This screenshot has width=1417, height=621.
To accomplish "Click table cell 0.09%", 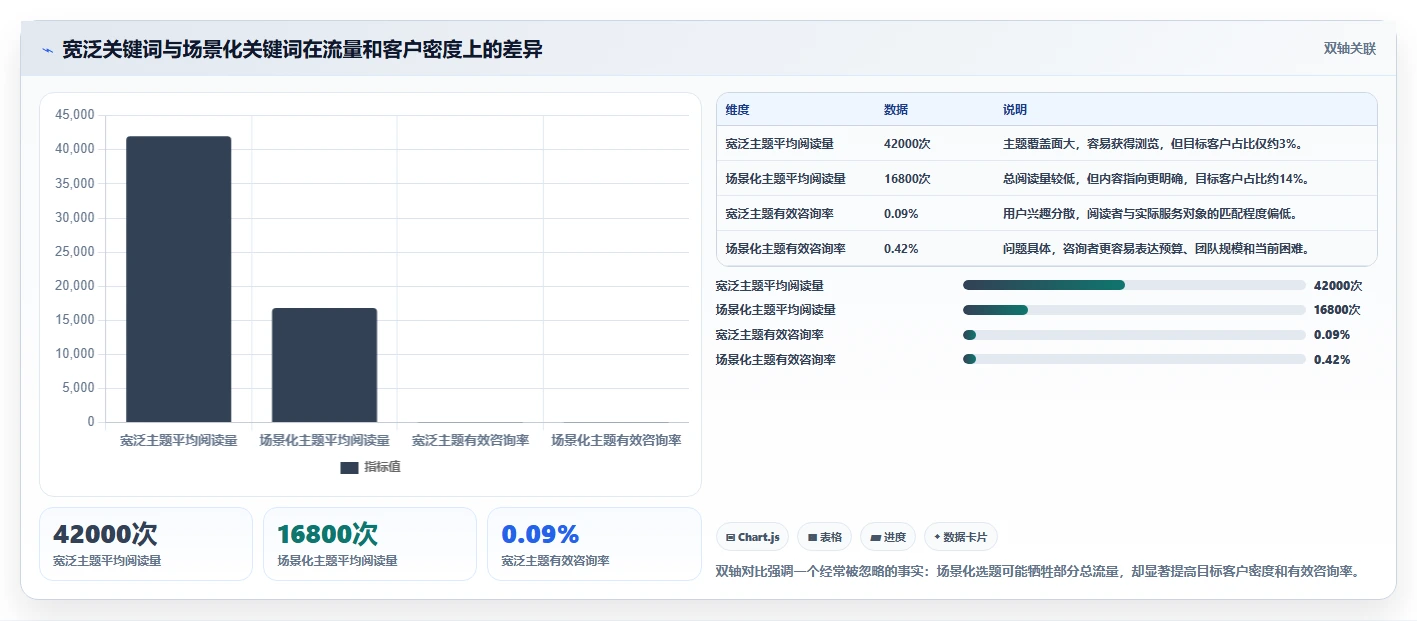I will point(901,214).
